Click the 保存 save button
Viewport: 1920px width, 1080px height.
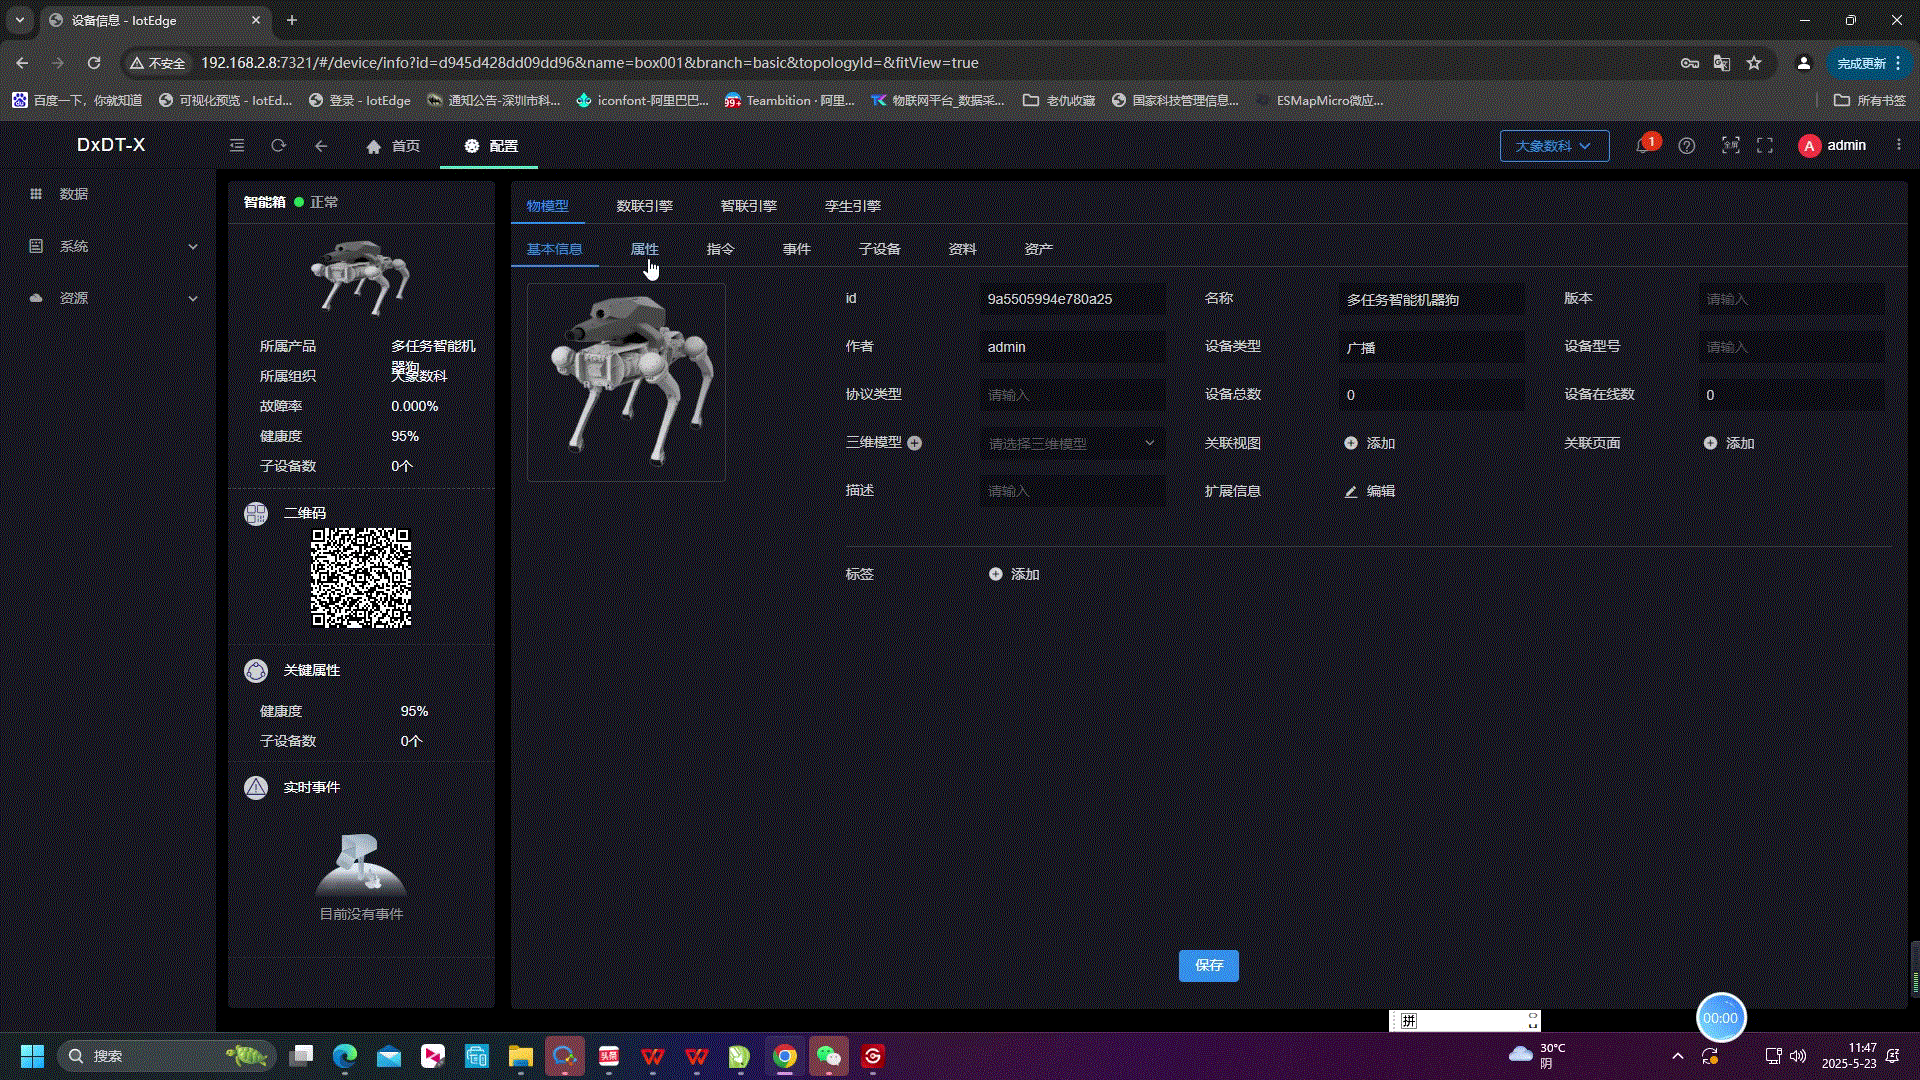pos(1208,965)
